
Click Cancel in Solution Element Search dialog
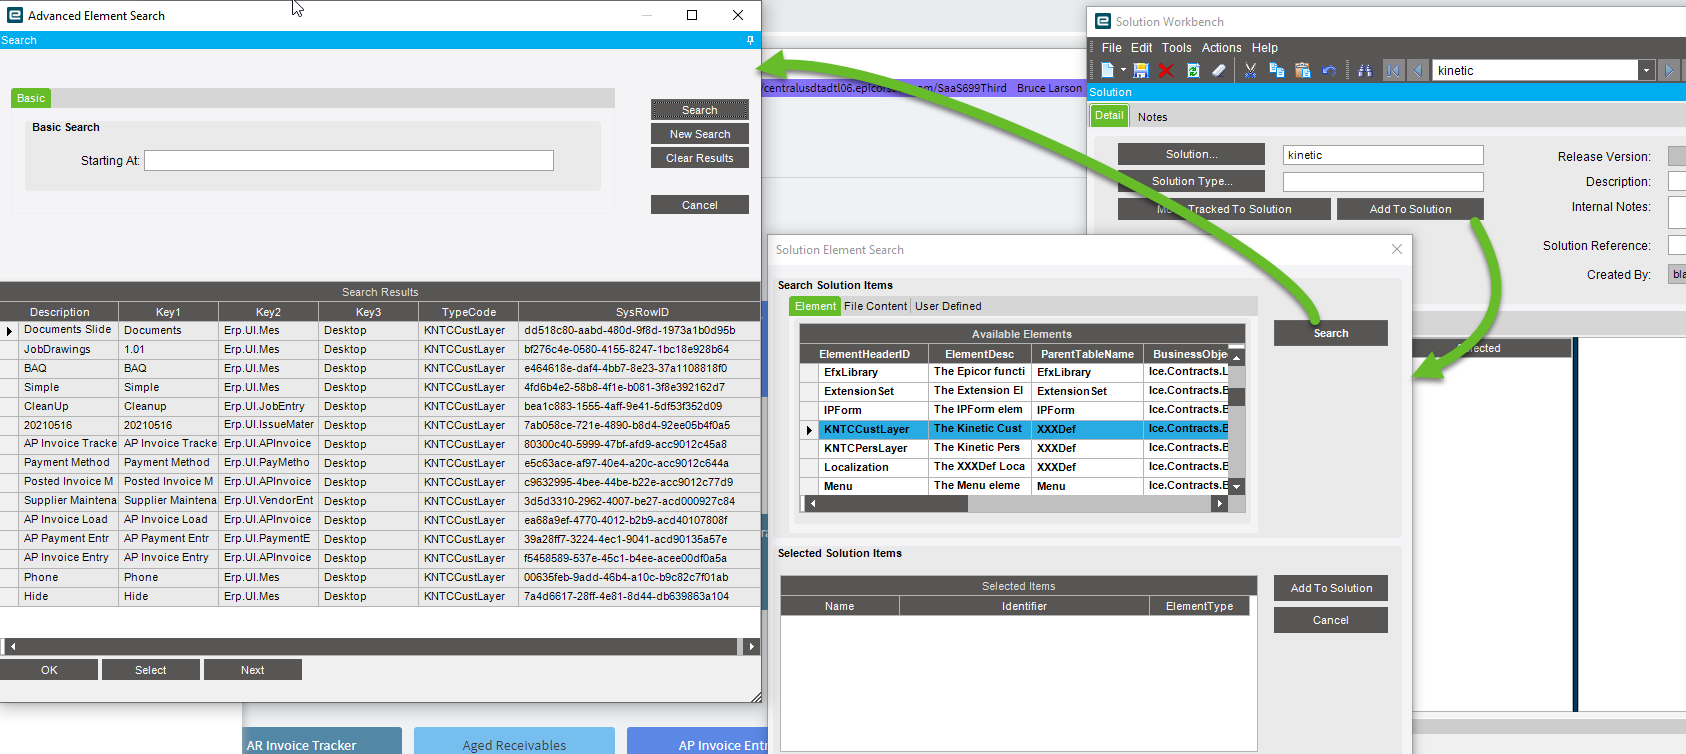point(1331,620)
